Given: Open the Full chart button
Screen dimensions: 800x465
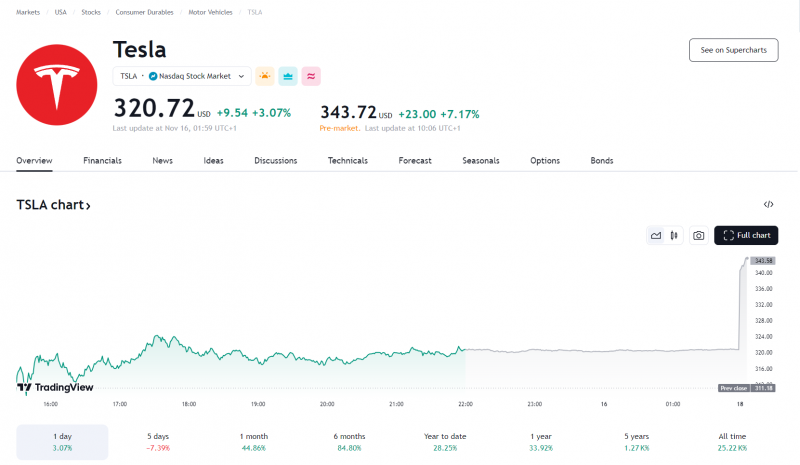Looking at the screenshot, I should tap(746, 235).
